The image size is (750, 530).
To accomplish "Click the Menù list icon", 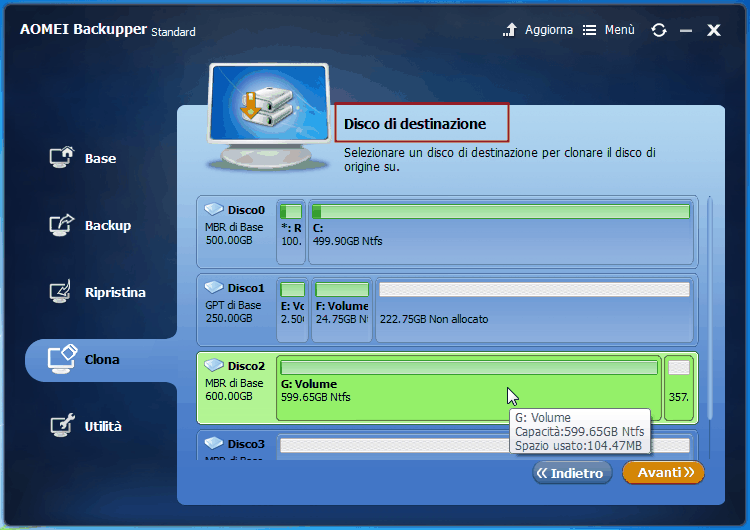I will tap(589, 30).
